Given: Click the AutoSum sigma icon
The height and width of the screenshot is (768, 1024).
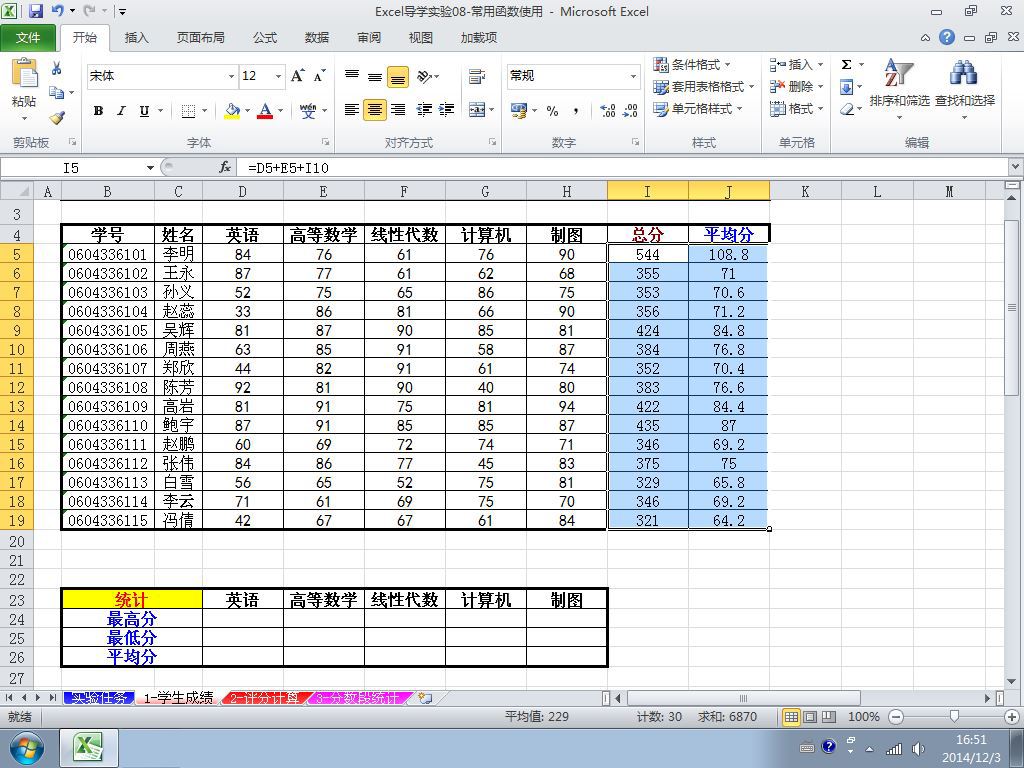Looking at the screenshot, I should point(846,65).
